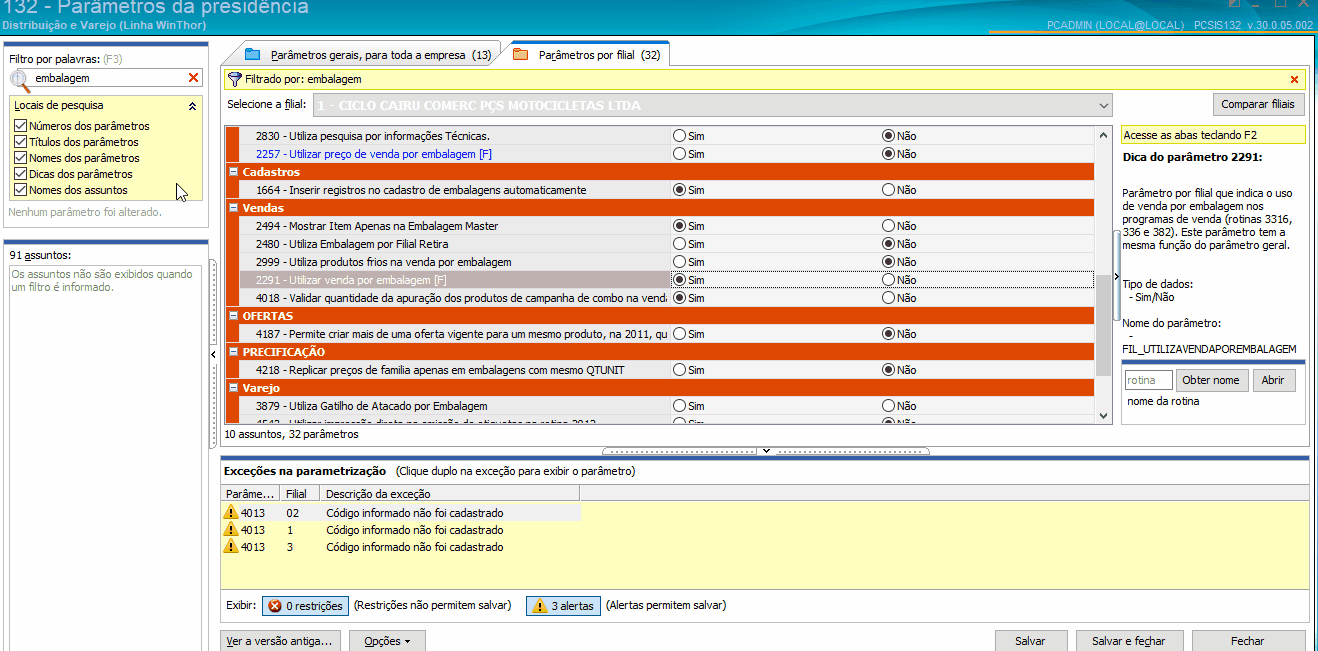This screenshot has height=651, width=1318.
Task: Remove the filter using the red X on the yellow bar
Action: 1294,79
